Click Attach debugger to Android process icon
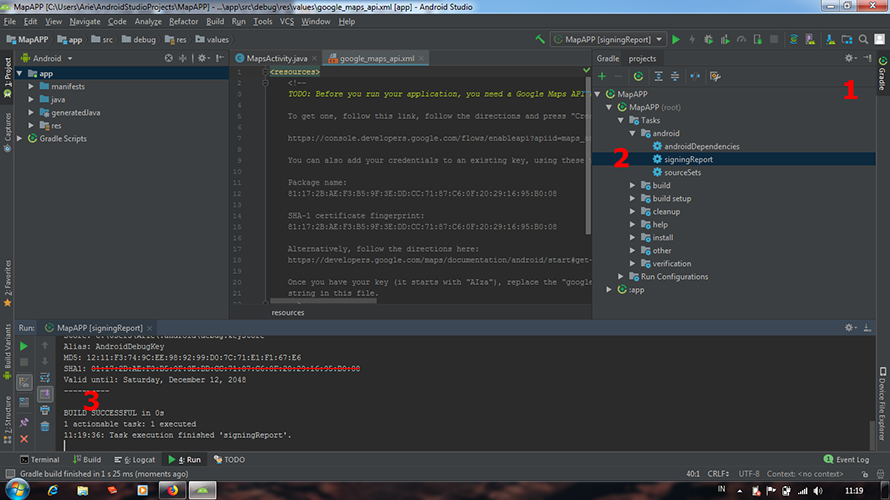 758,40
